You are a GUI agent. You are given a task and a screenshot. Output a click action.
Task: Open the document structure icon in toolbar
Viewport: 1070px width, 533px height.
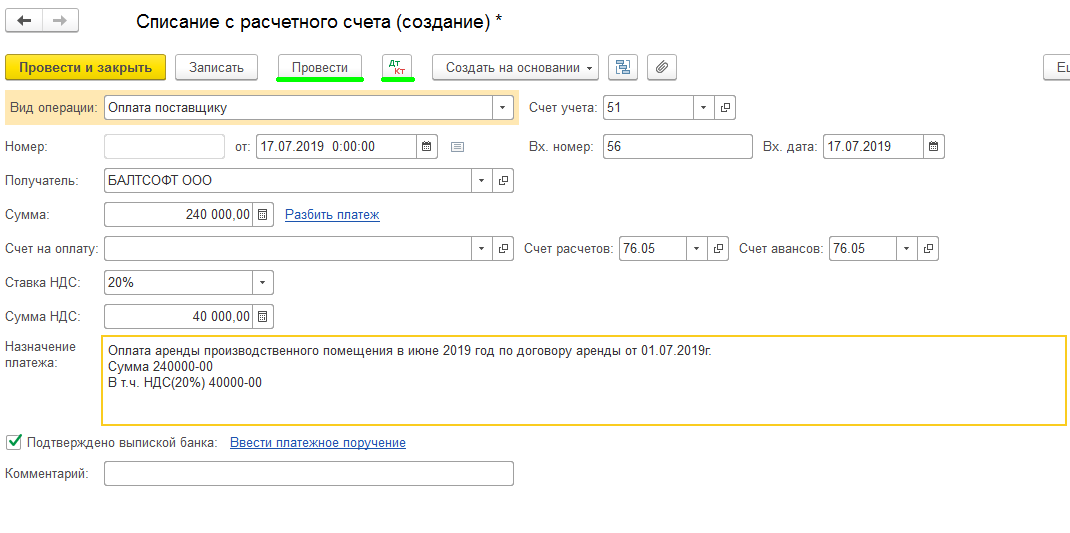pos(624,67)
